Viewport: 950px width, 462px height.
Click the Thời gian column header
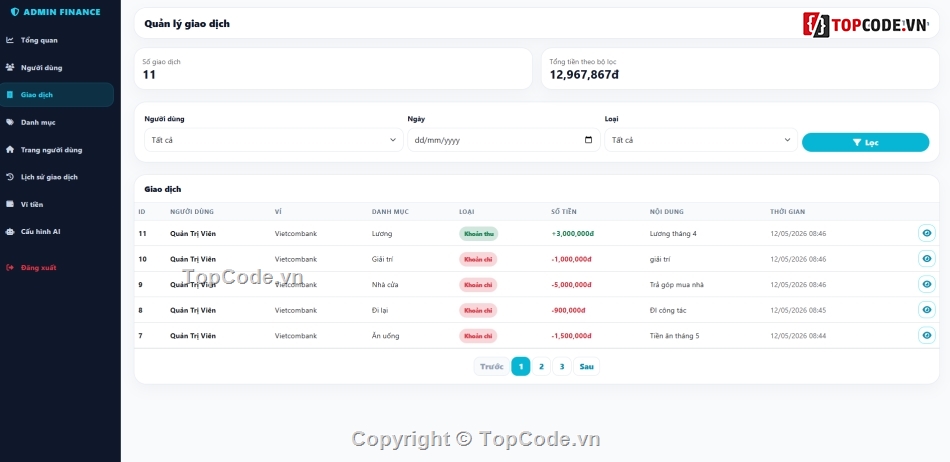[x=788, y=212]
